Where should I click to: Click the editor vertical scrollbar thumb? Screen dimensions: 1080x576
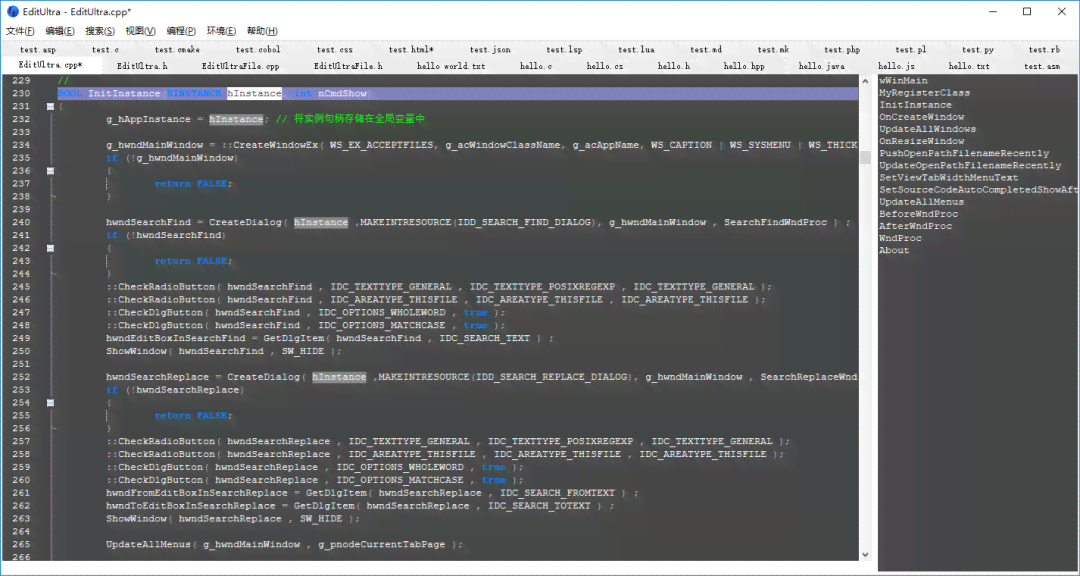pyautogui.click(x=866, y=158)
